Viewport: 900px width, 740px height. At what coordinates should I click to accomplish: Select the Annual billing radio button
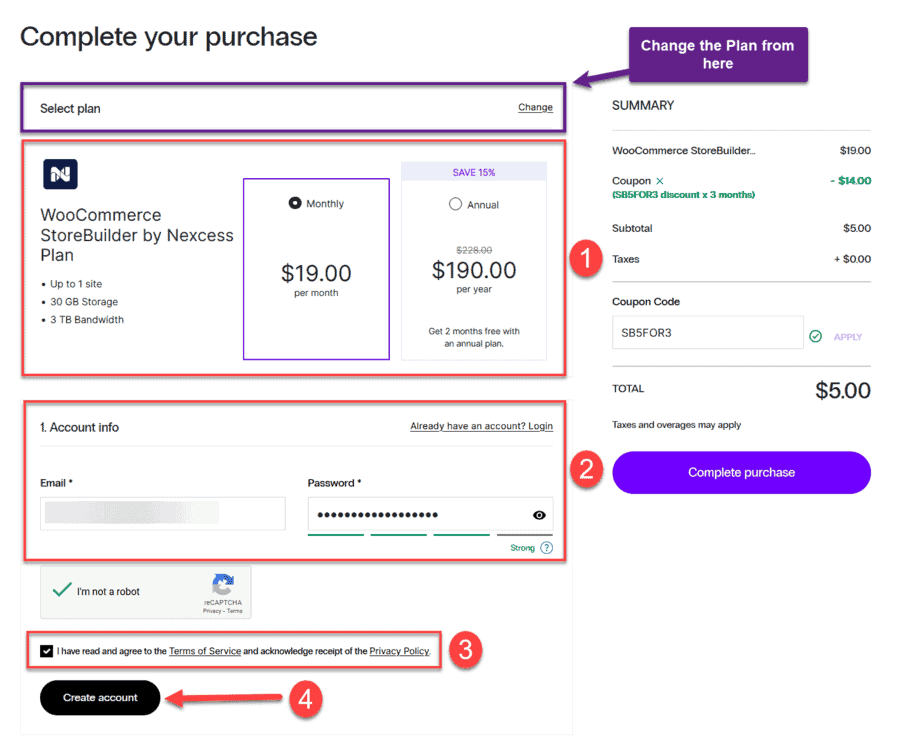click(x=455, y=204)
